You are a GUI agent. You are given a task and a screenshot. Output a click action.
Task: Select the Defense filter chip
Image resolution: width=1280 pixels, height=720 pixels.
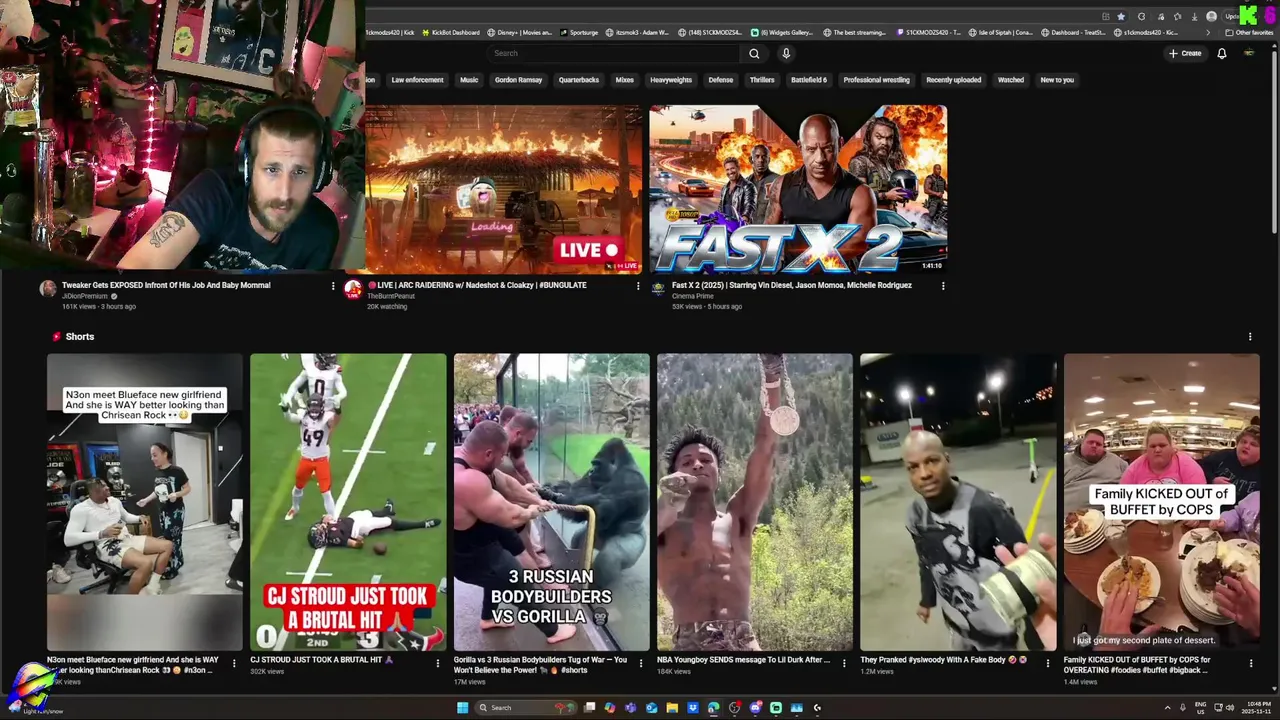point(721,80)
